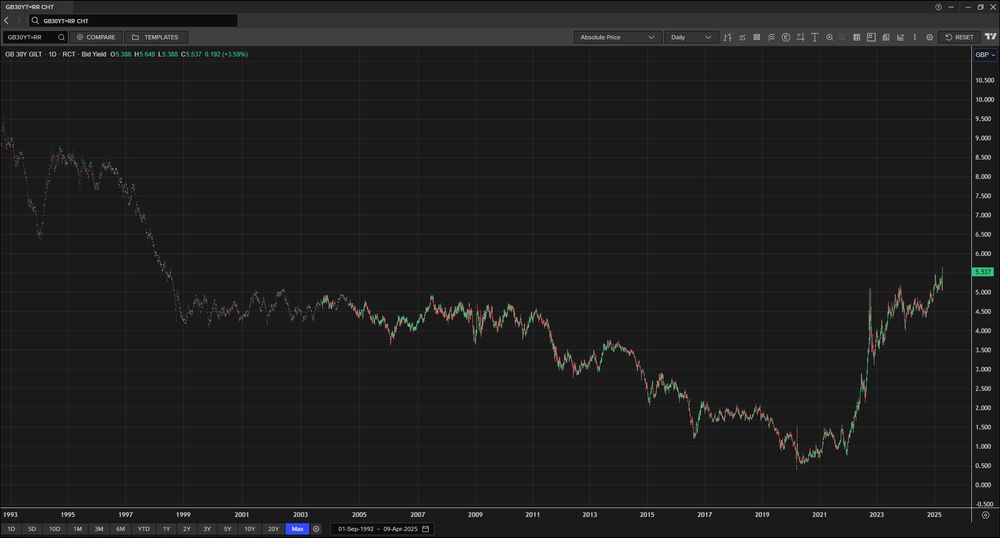Screen dimensions: 1000x538
Task: Select the text annotation T tool
Action: pos(814,38)
